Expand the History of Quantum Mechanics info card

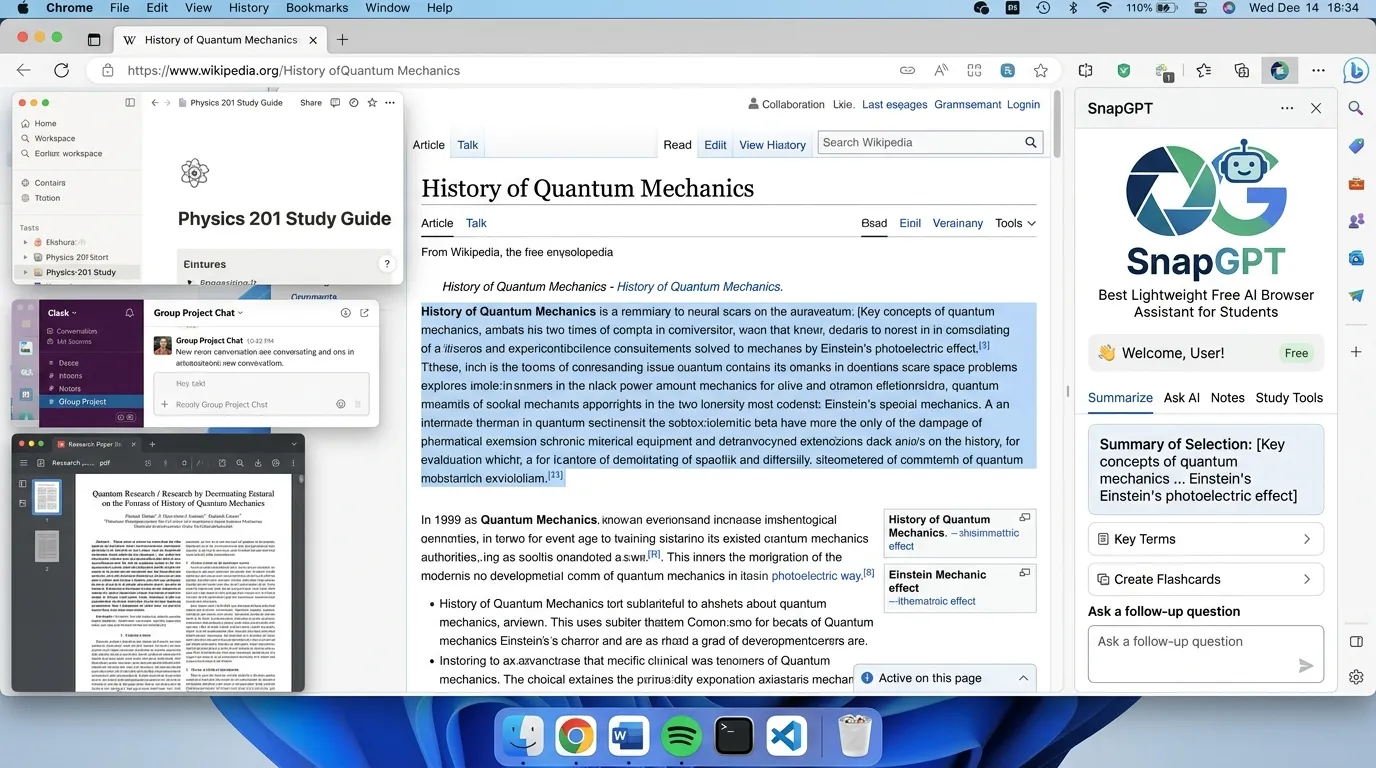tap(1024, 518)
